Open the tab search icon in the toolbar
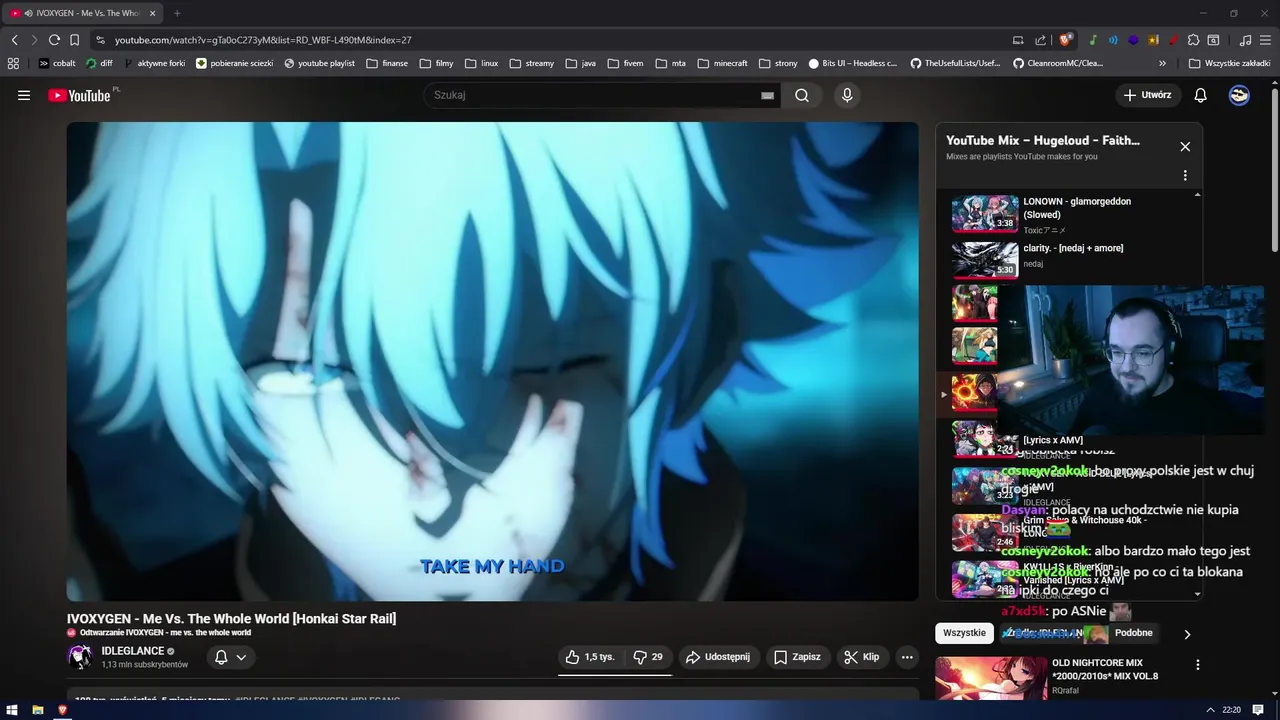 coord(1213,40)
